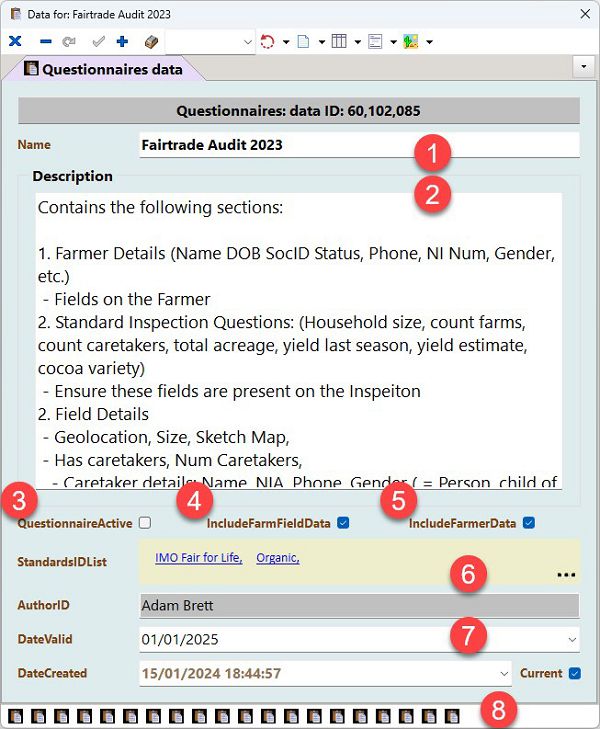Click the StandardsIDList label

pos(62,562)
